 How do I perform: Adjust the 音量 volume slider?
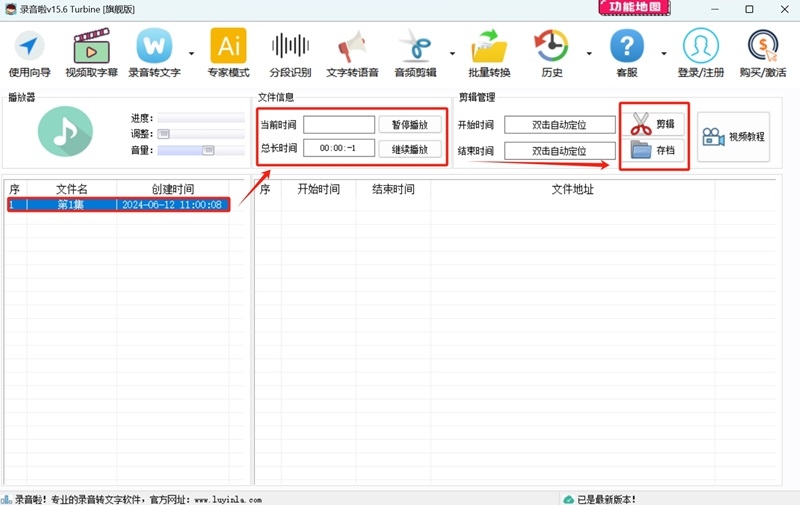[201, 150]
